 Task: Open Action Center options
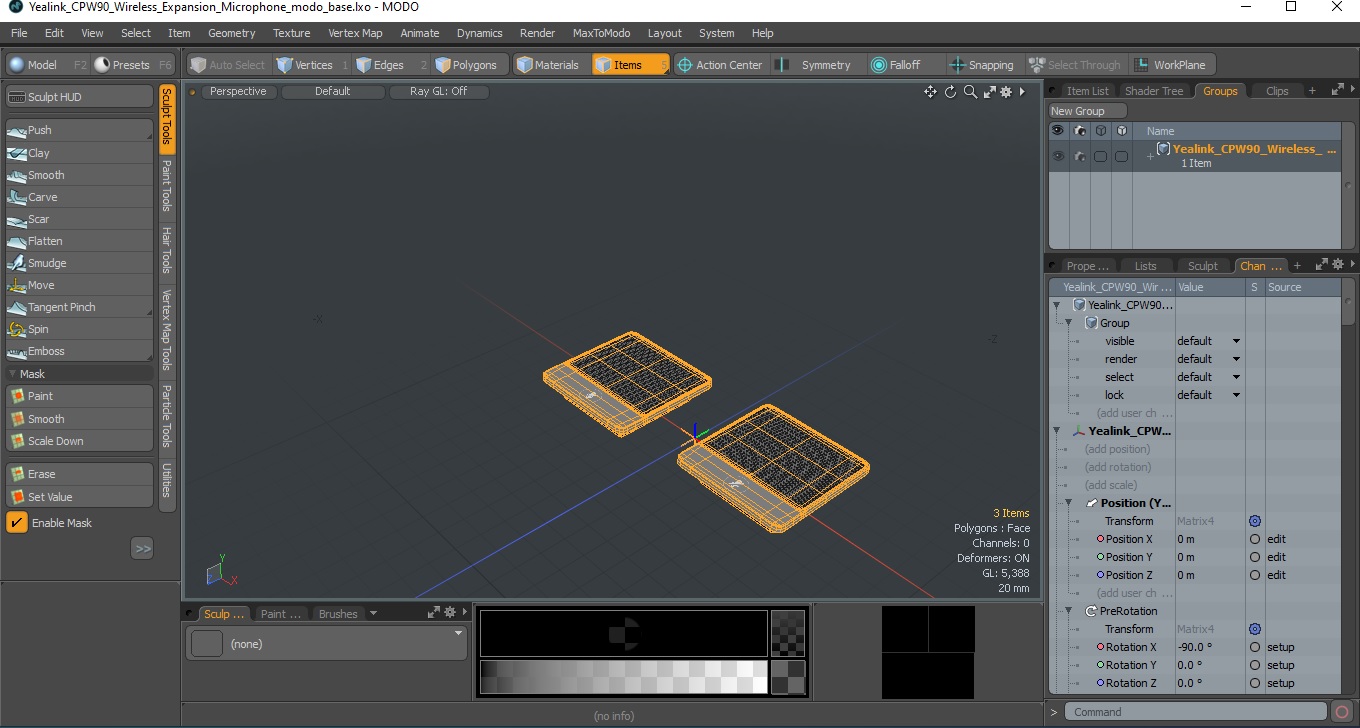[x=720, y=65]
